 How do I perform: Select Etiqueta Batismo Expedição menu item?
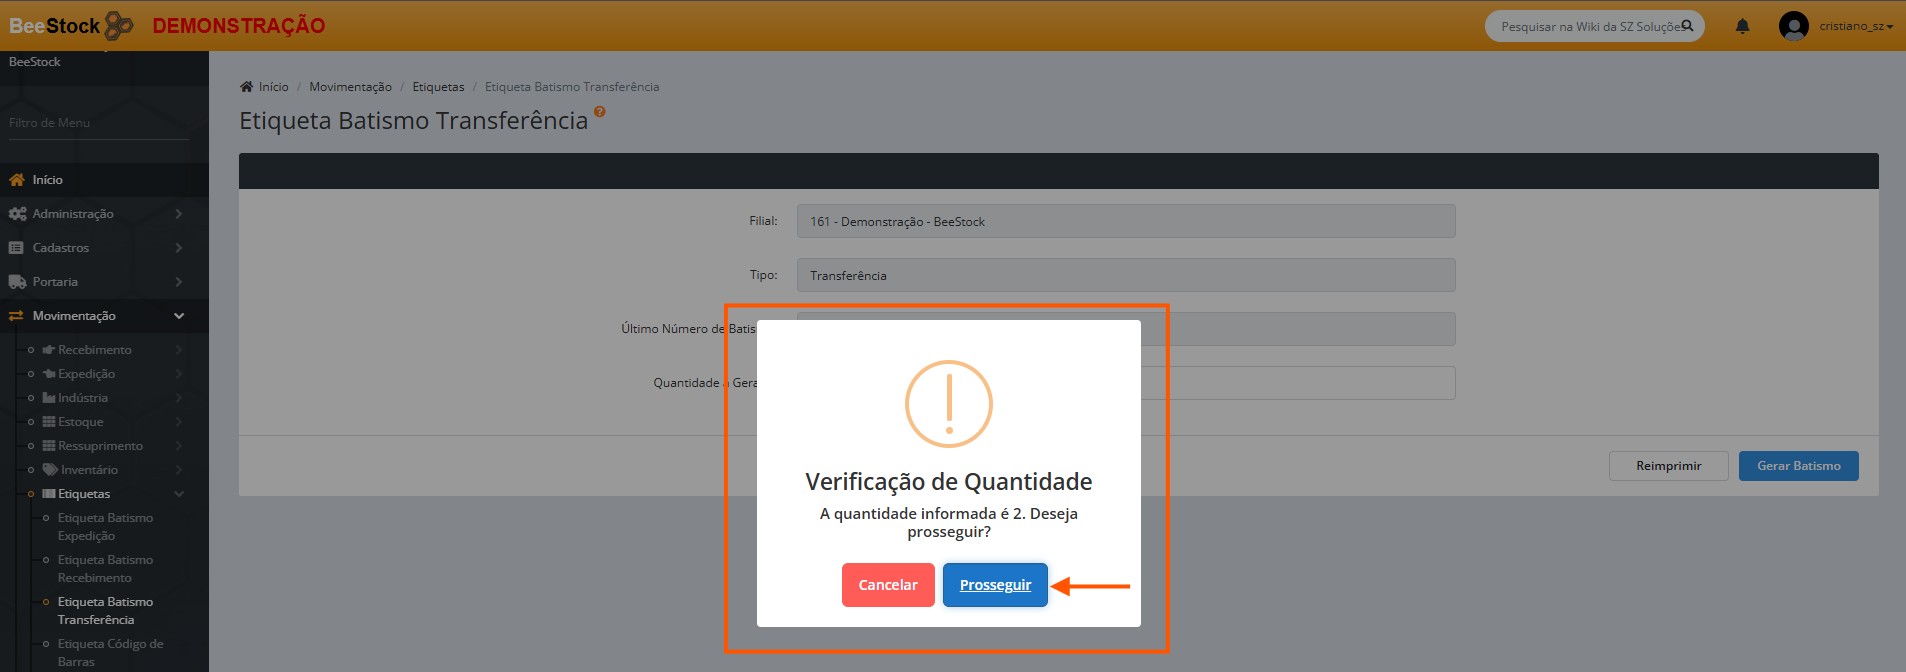coord(105,527)
